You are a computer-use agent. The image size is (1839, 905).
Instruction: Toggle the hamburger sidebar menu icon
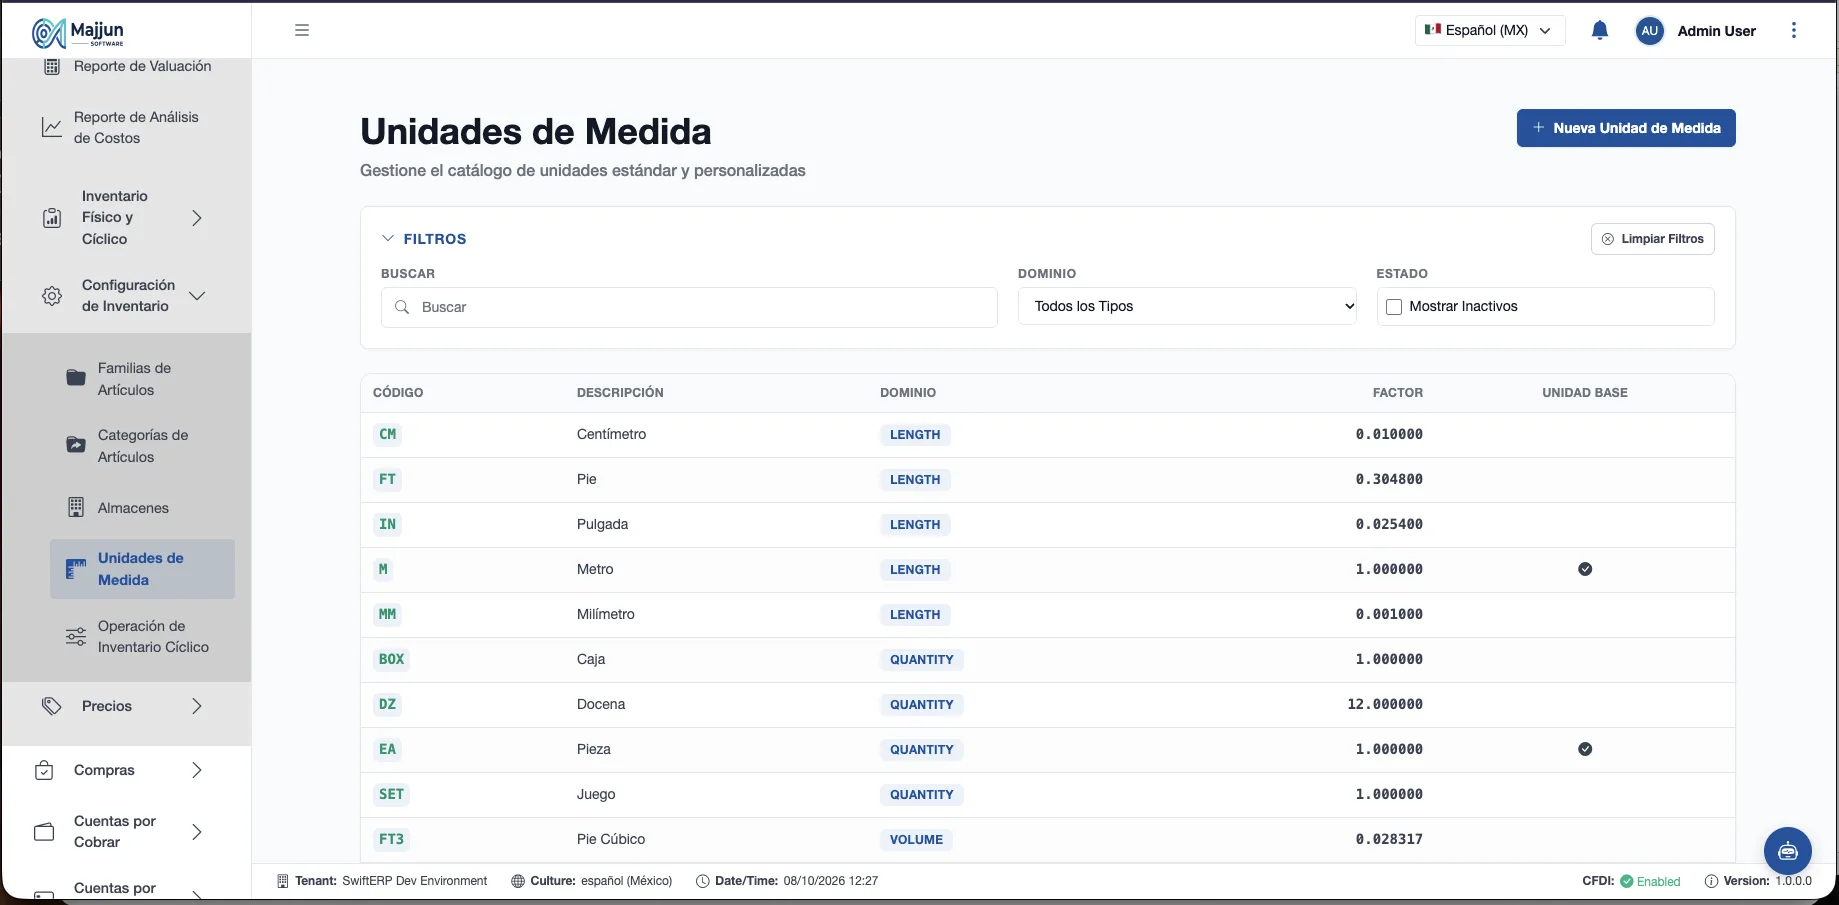pyautogui.click(x=302, y=30)
